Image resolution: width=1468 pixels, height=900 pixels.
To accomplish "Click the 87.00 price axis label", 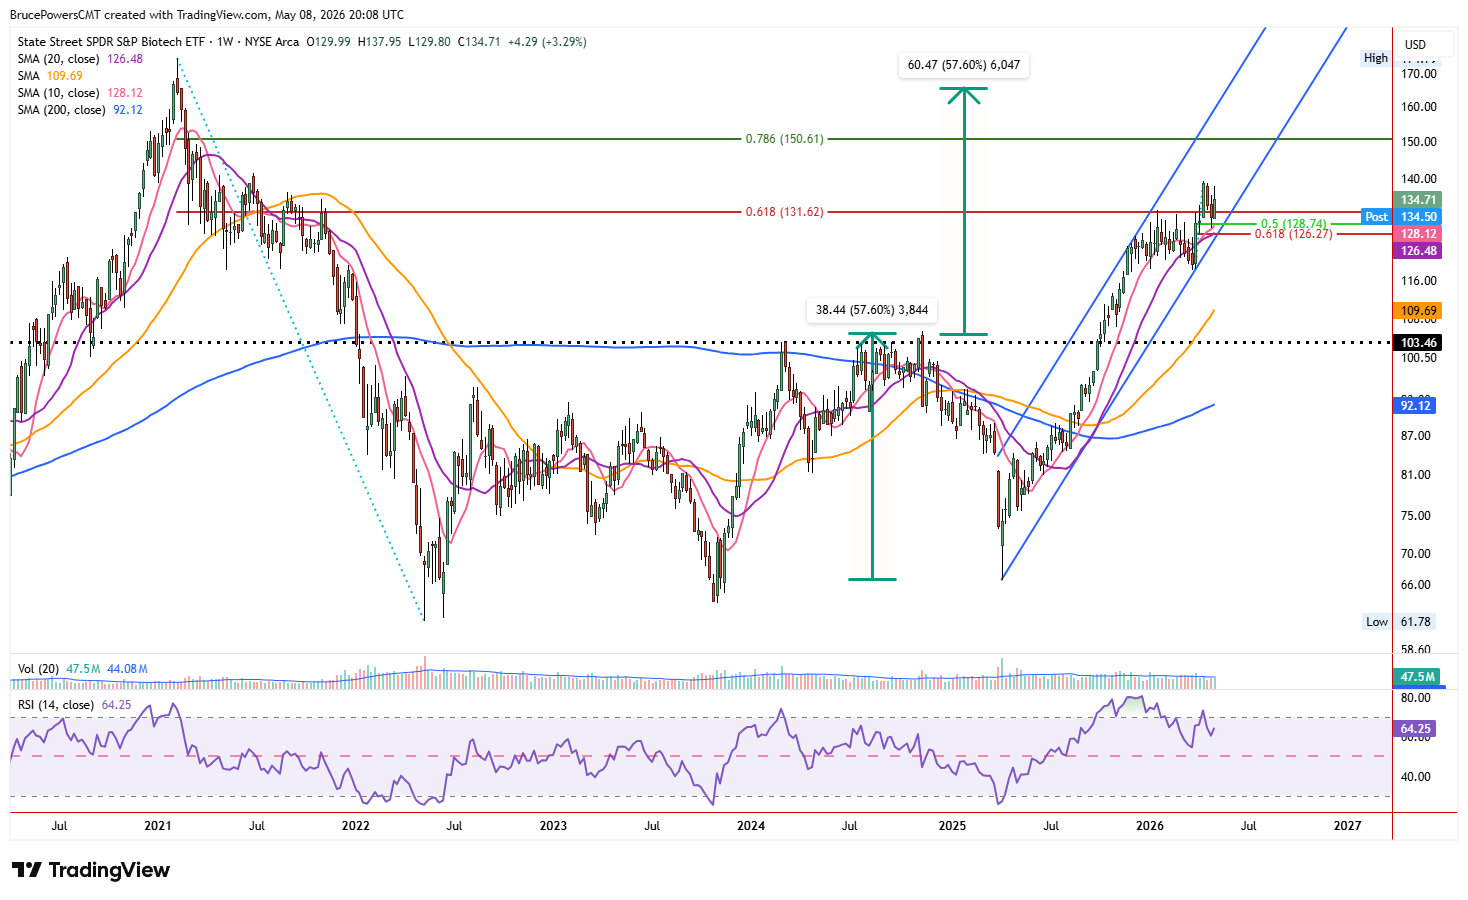I will [x=1416, y=436].
